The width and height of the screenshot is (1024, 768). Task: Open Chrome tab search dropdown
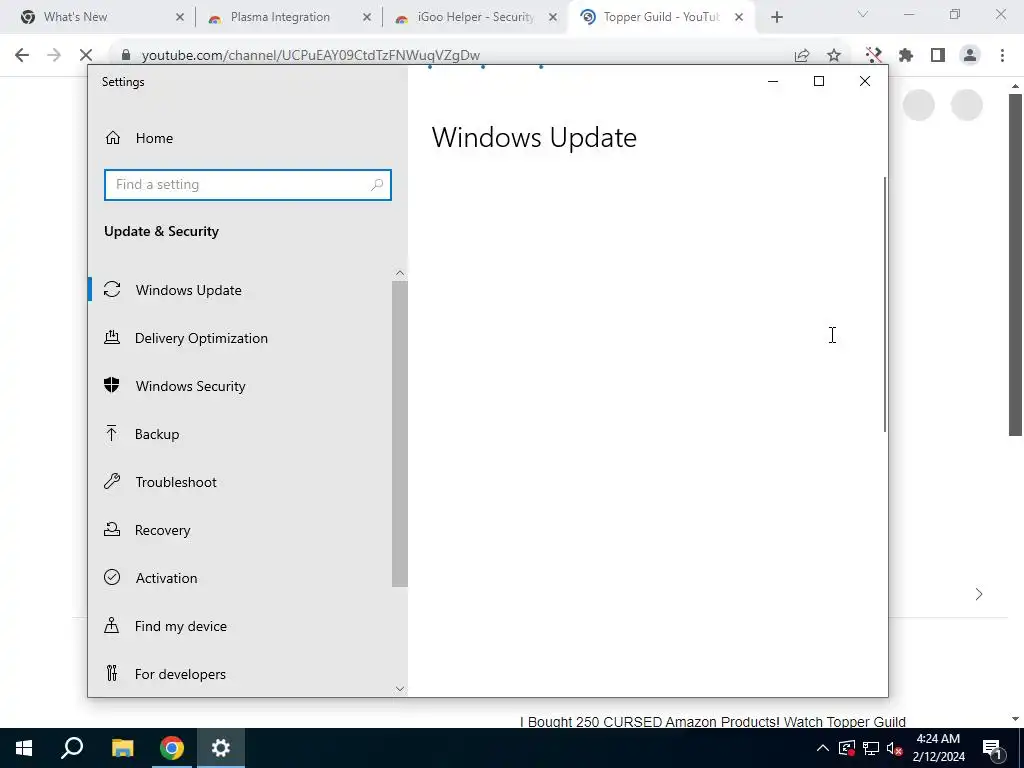(862, 14)
